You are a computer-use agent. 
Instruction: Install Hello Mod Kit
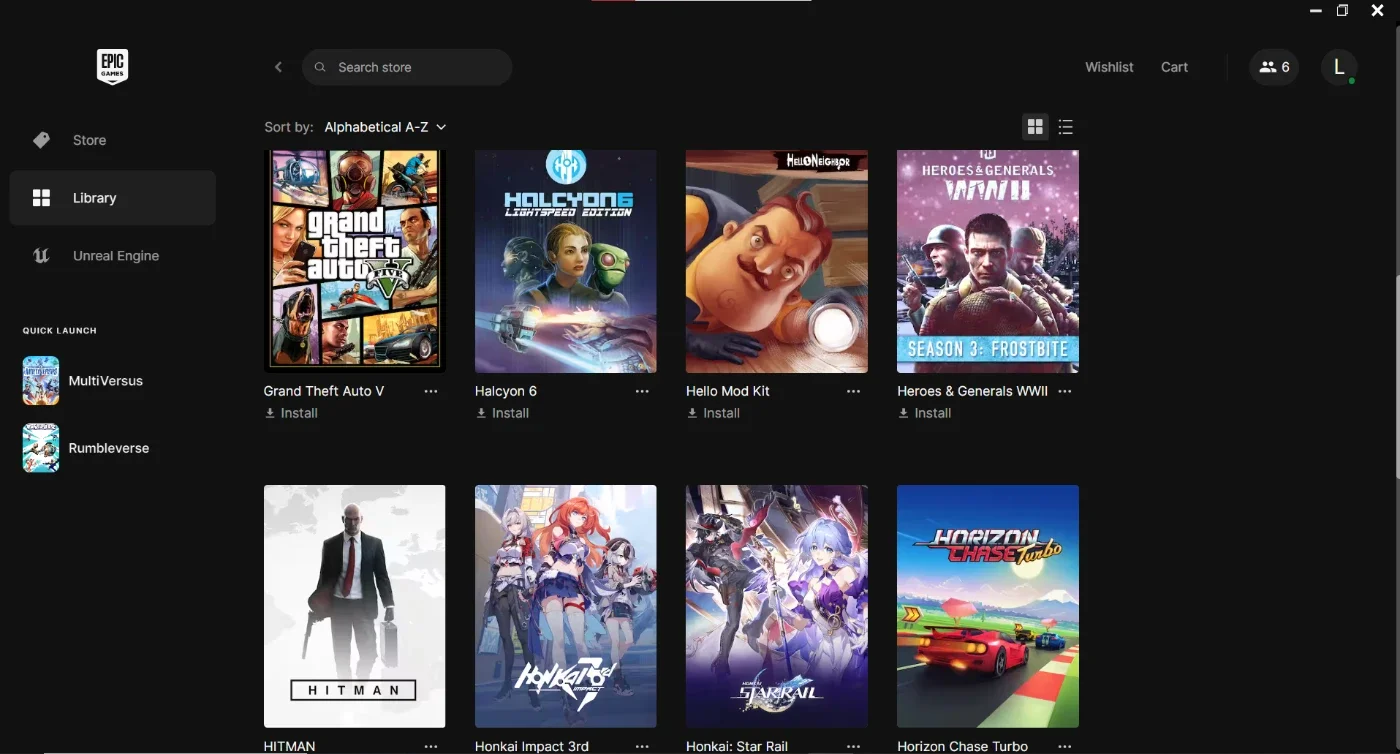point(713,413)
